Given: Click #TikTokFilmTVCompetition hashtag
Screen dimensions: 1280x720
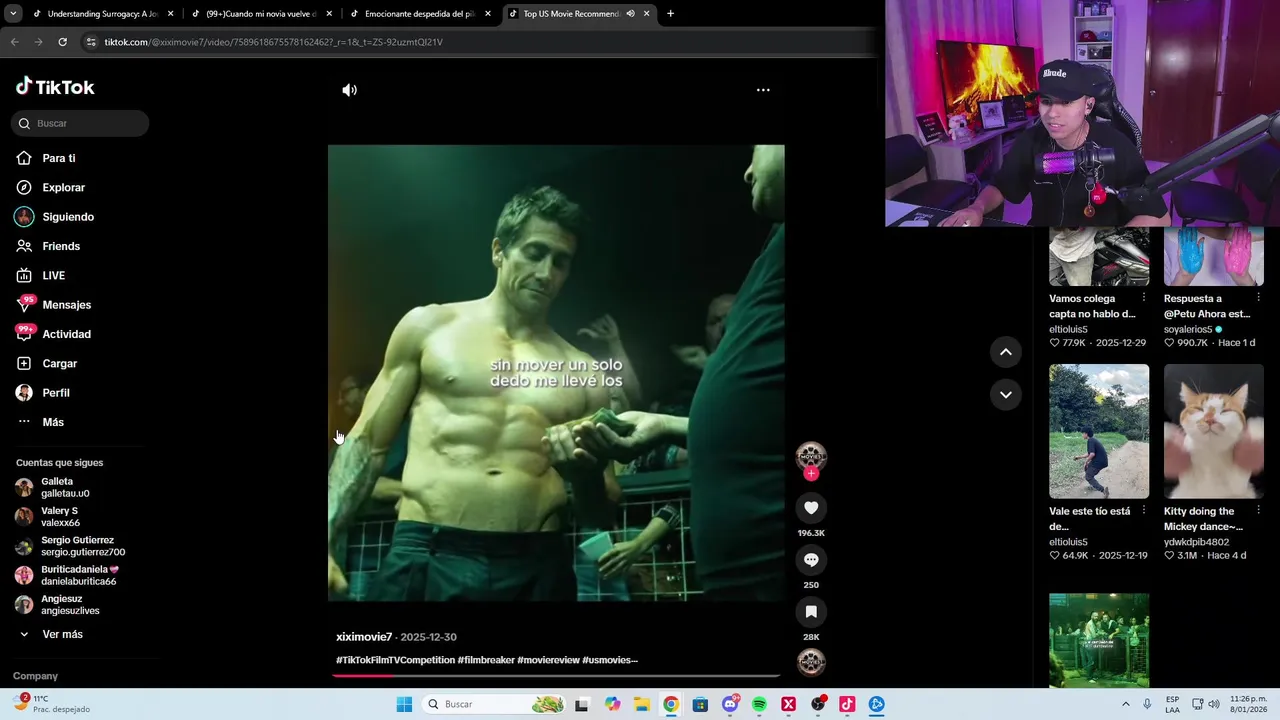Looking at the screenshot, I should (x=395, y=660).
